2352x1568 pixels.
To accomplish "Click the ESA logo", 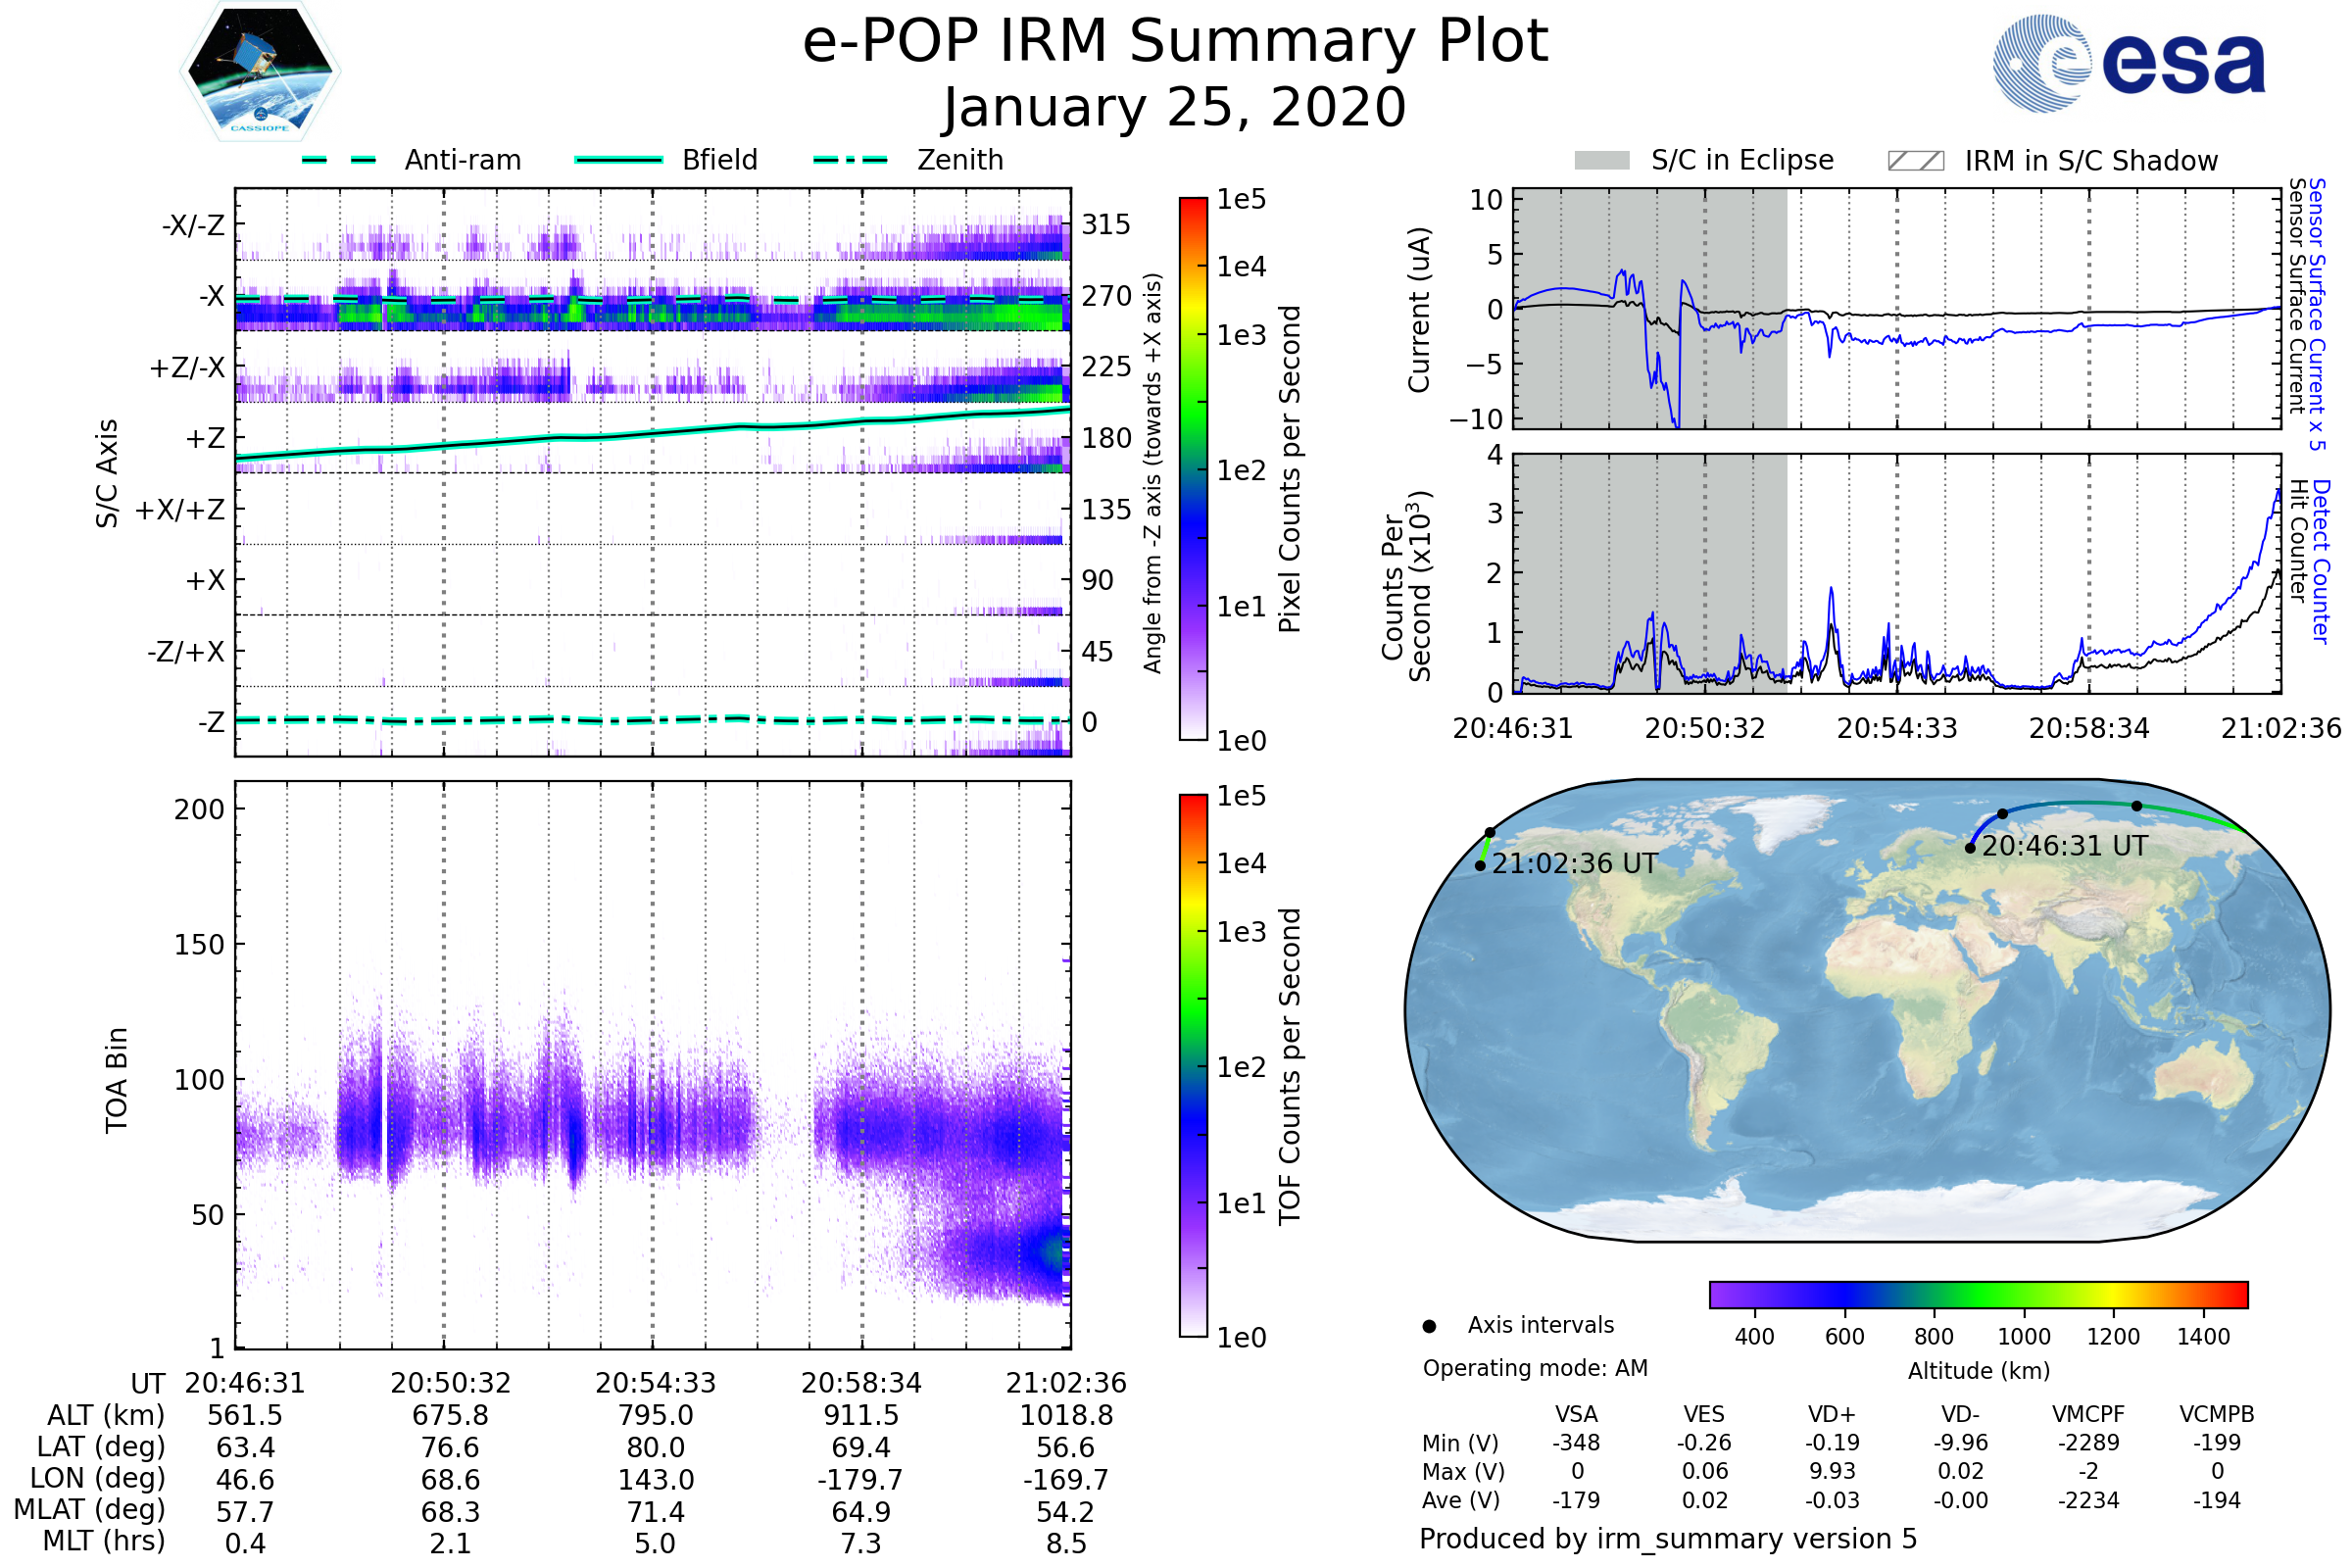I will coord(2128,64).
